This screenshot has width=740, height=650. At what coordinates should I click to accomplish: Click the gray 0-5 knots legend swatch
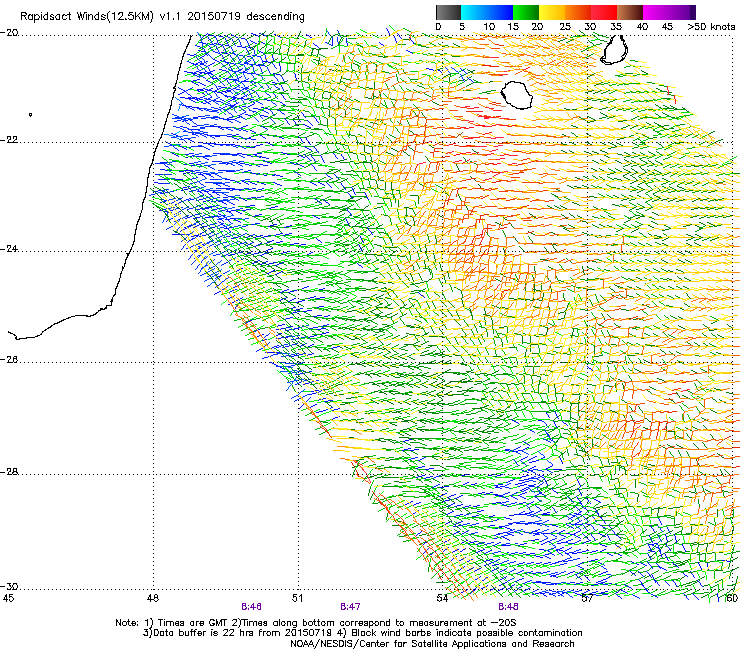pyautogui.click(x=448, y=12)
